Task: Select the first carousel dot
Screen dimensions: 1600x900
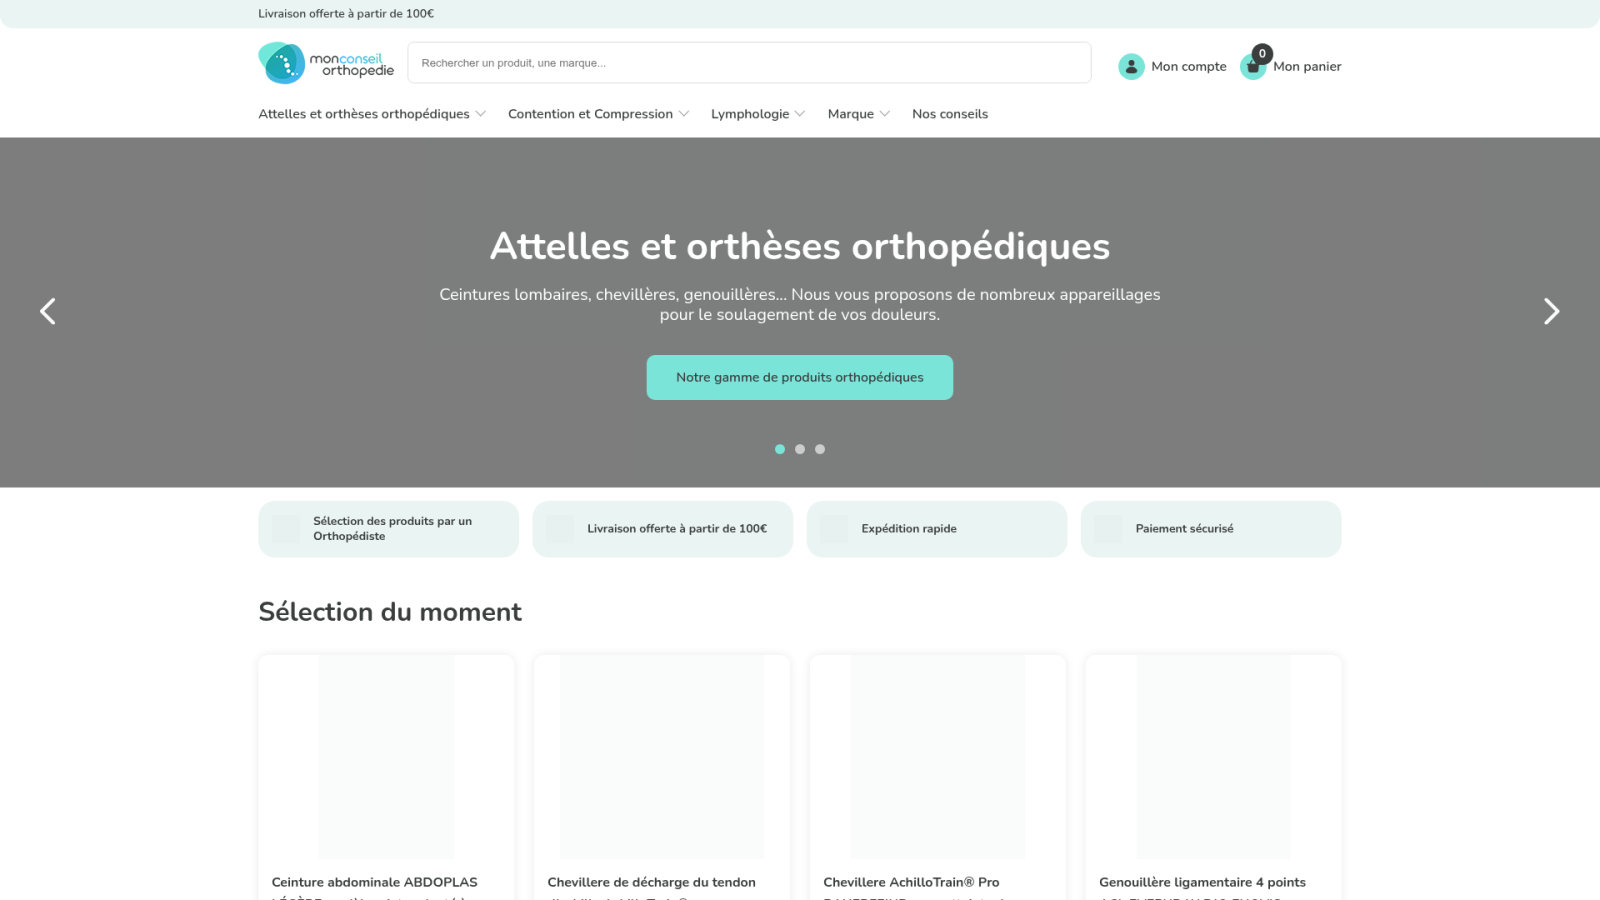Action: click(x=780, y=449)
